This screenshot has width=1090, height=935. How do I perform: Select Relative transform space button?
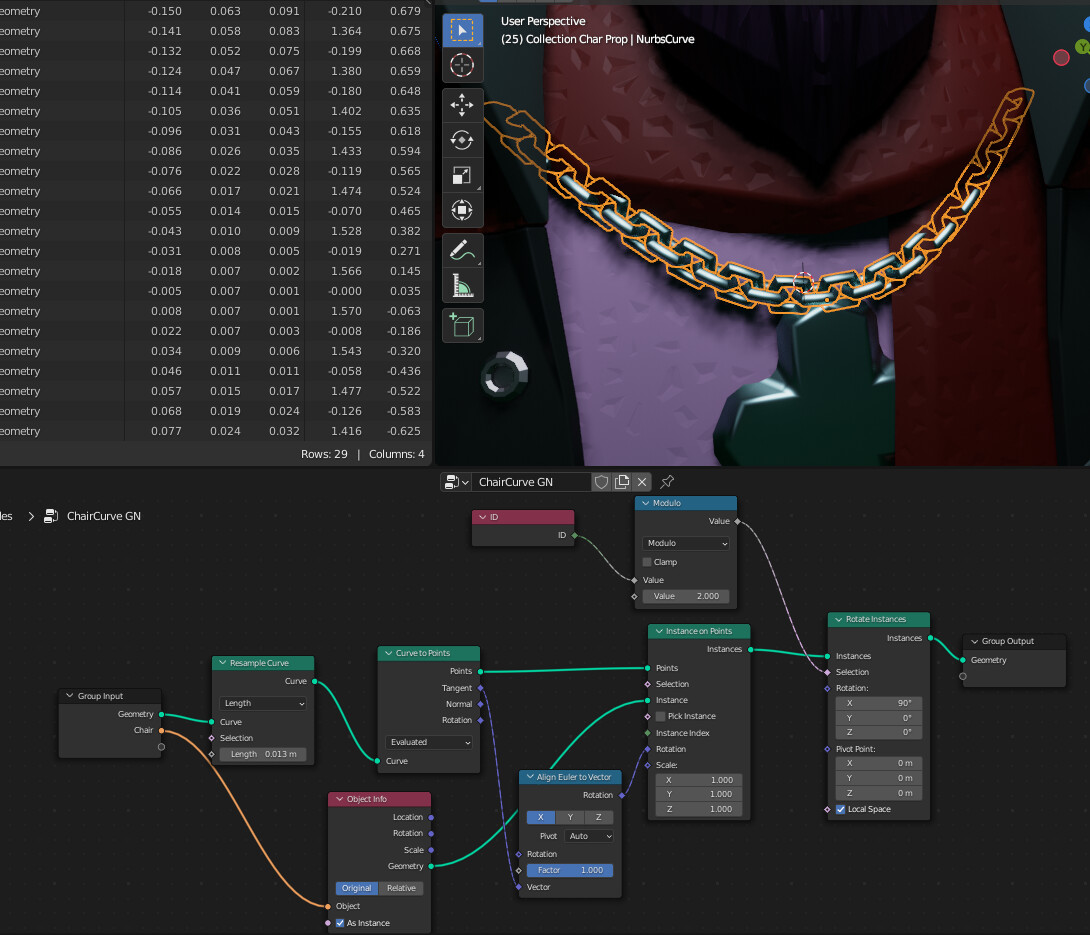click(401, 888)
